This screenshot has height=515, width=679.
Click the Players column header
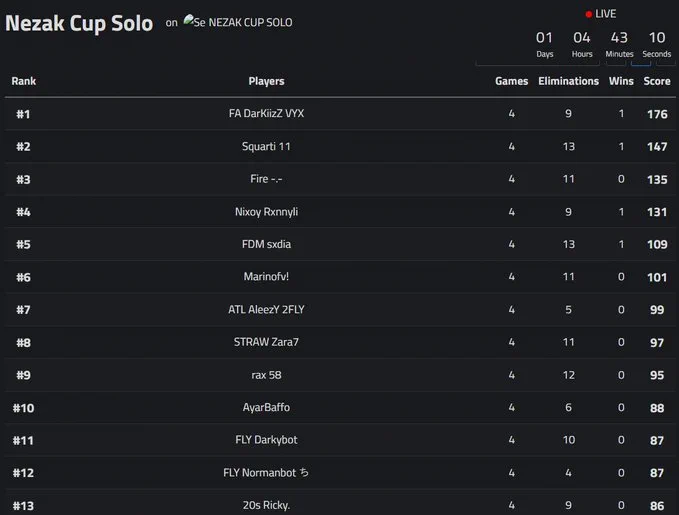[x=266, y=81]
